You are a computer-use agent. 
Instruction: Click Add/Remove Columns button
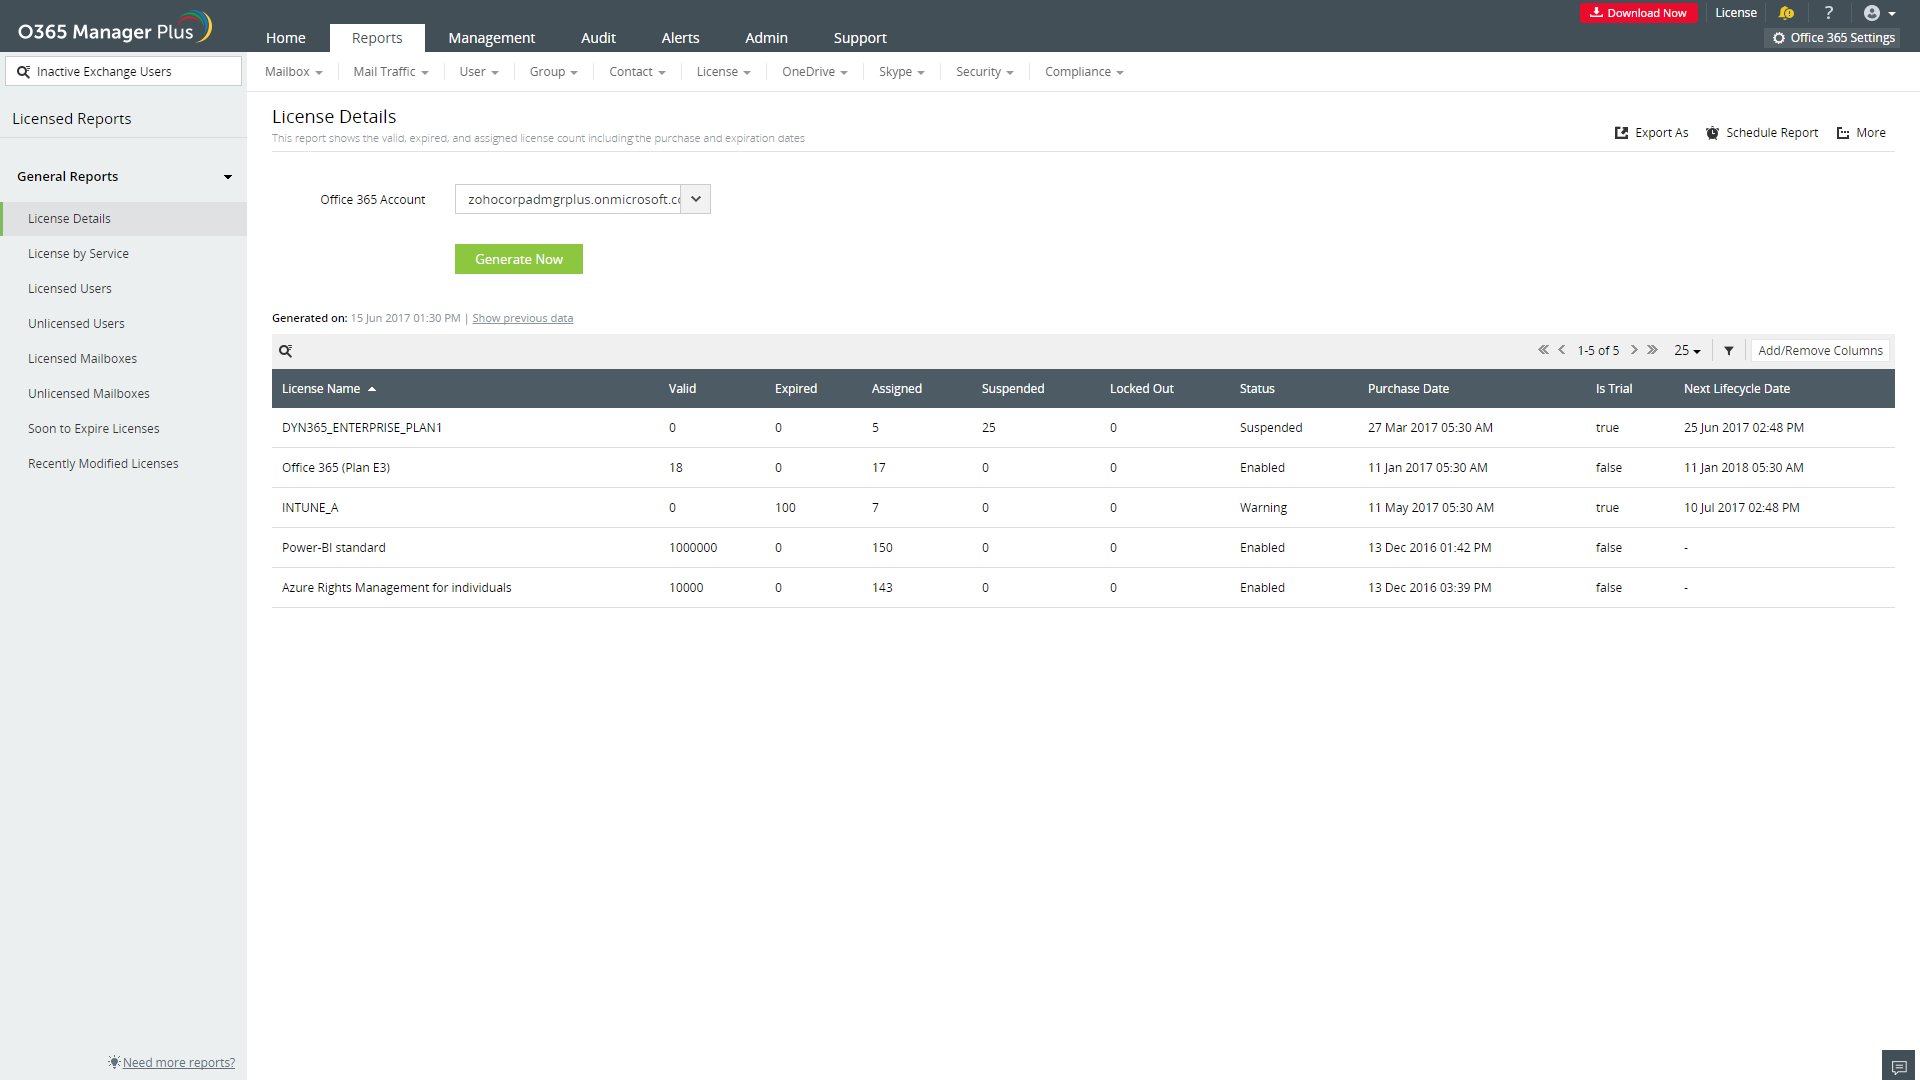coord(1820,351)
